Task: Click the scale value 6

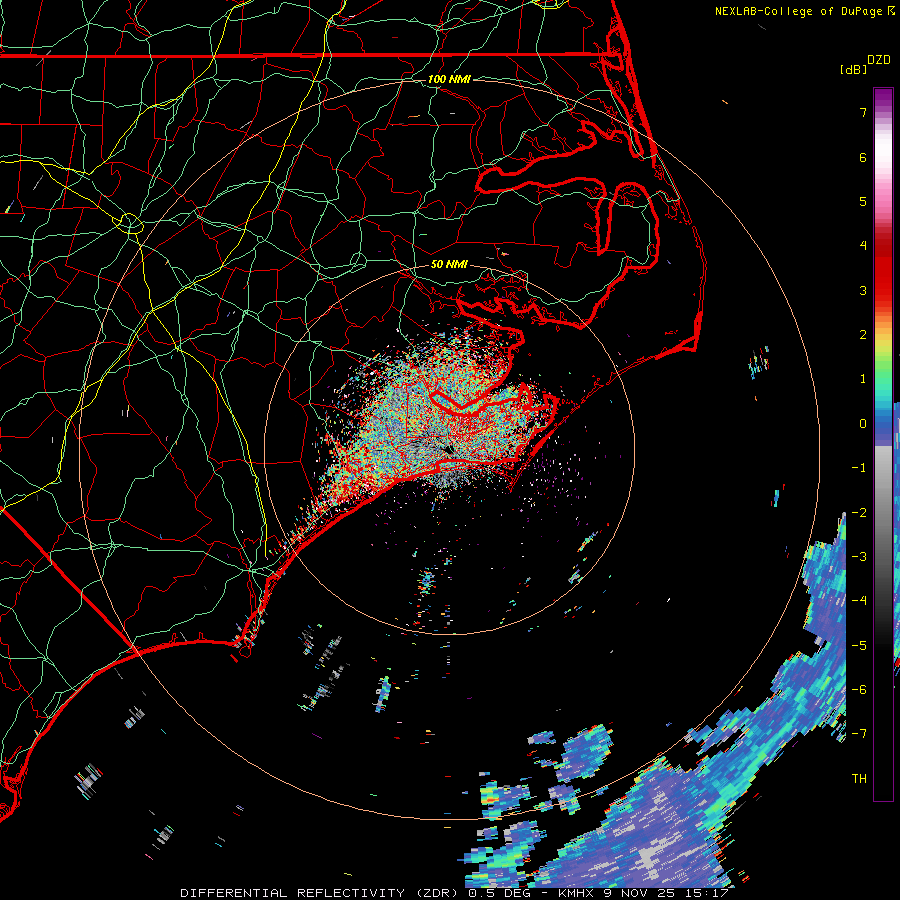Action: point(863,157)
